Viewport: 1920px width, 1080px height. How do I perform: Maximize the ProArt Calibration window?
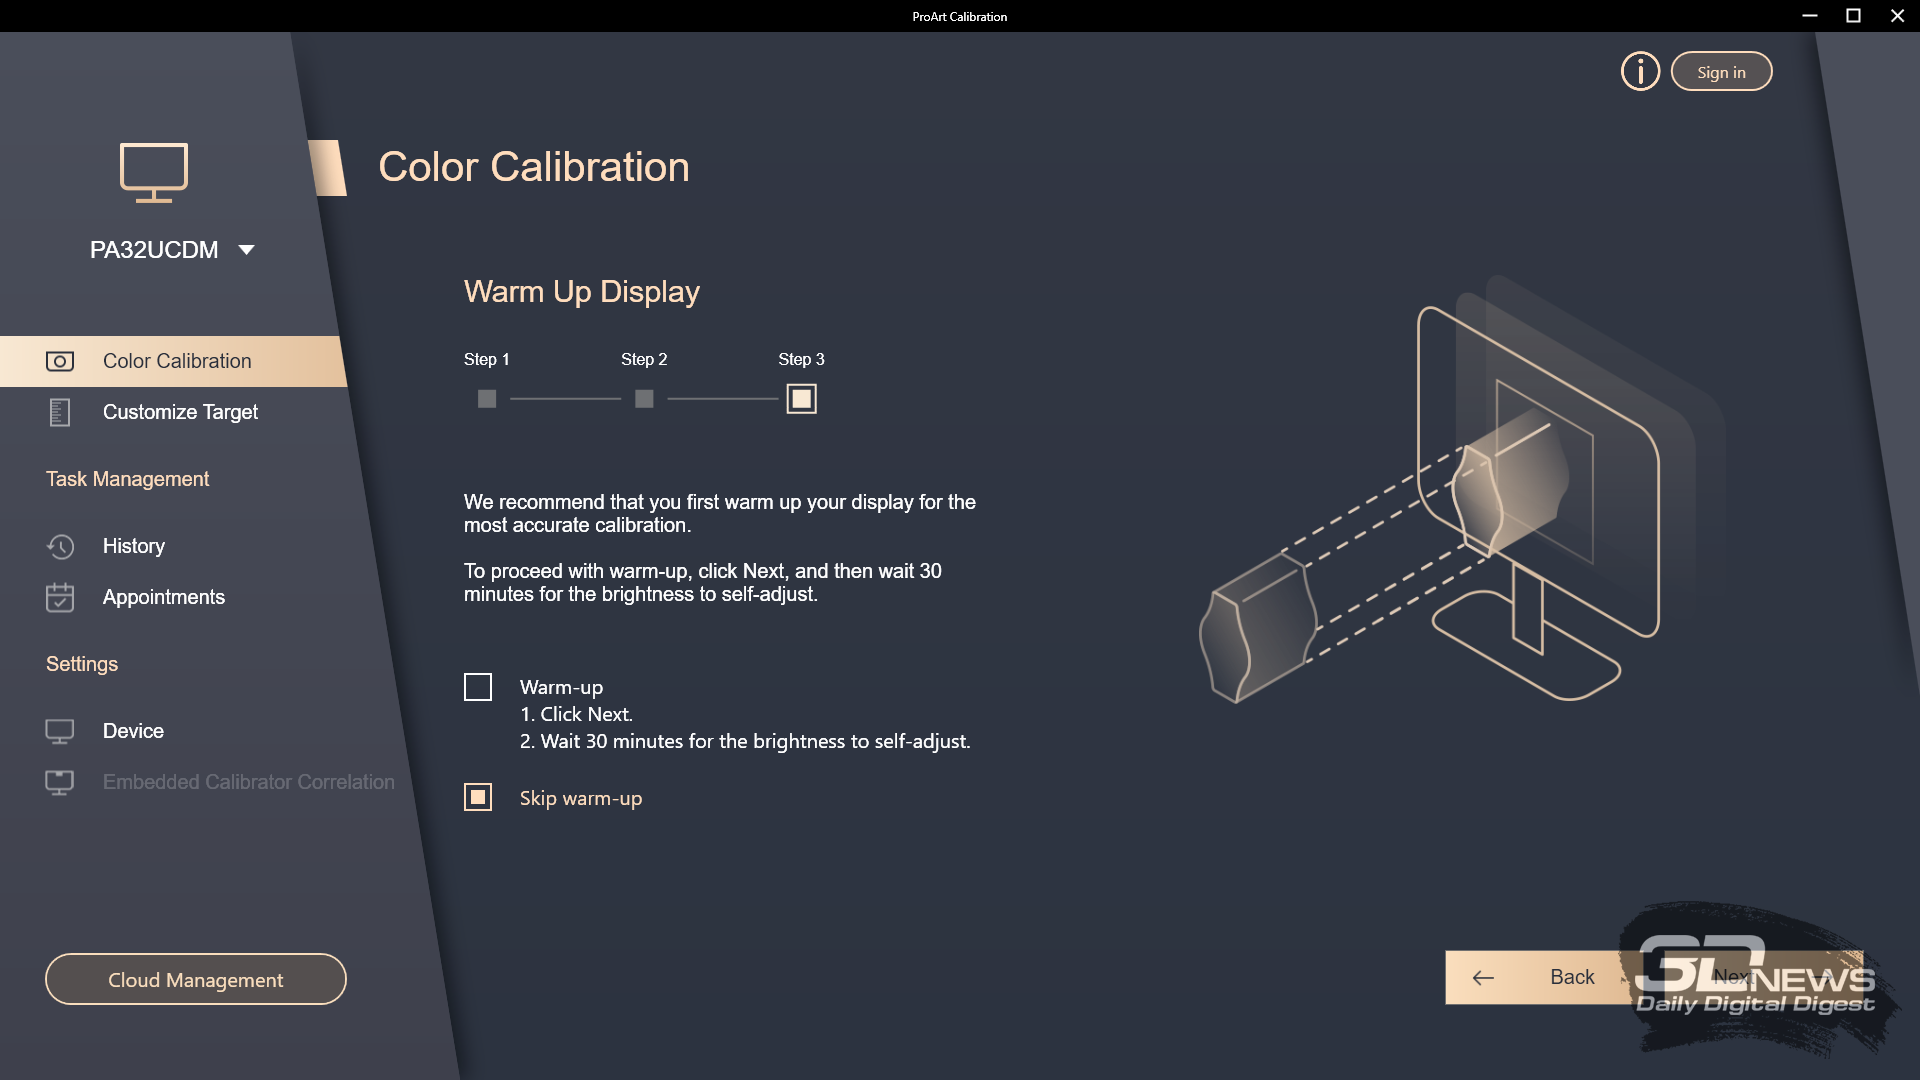[1853, 16]
